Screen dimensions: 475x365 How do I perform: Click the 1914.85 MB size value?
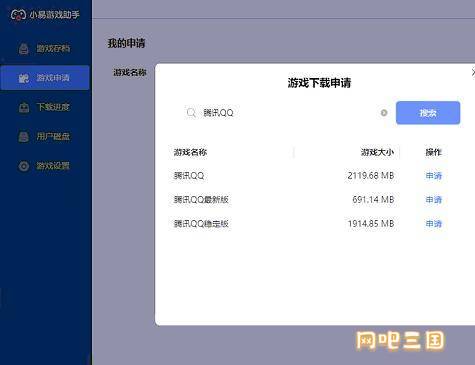pyautogui.click(x=371, y=224)
